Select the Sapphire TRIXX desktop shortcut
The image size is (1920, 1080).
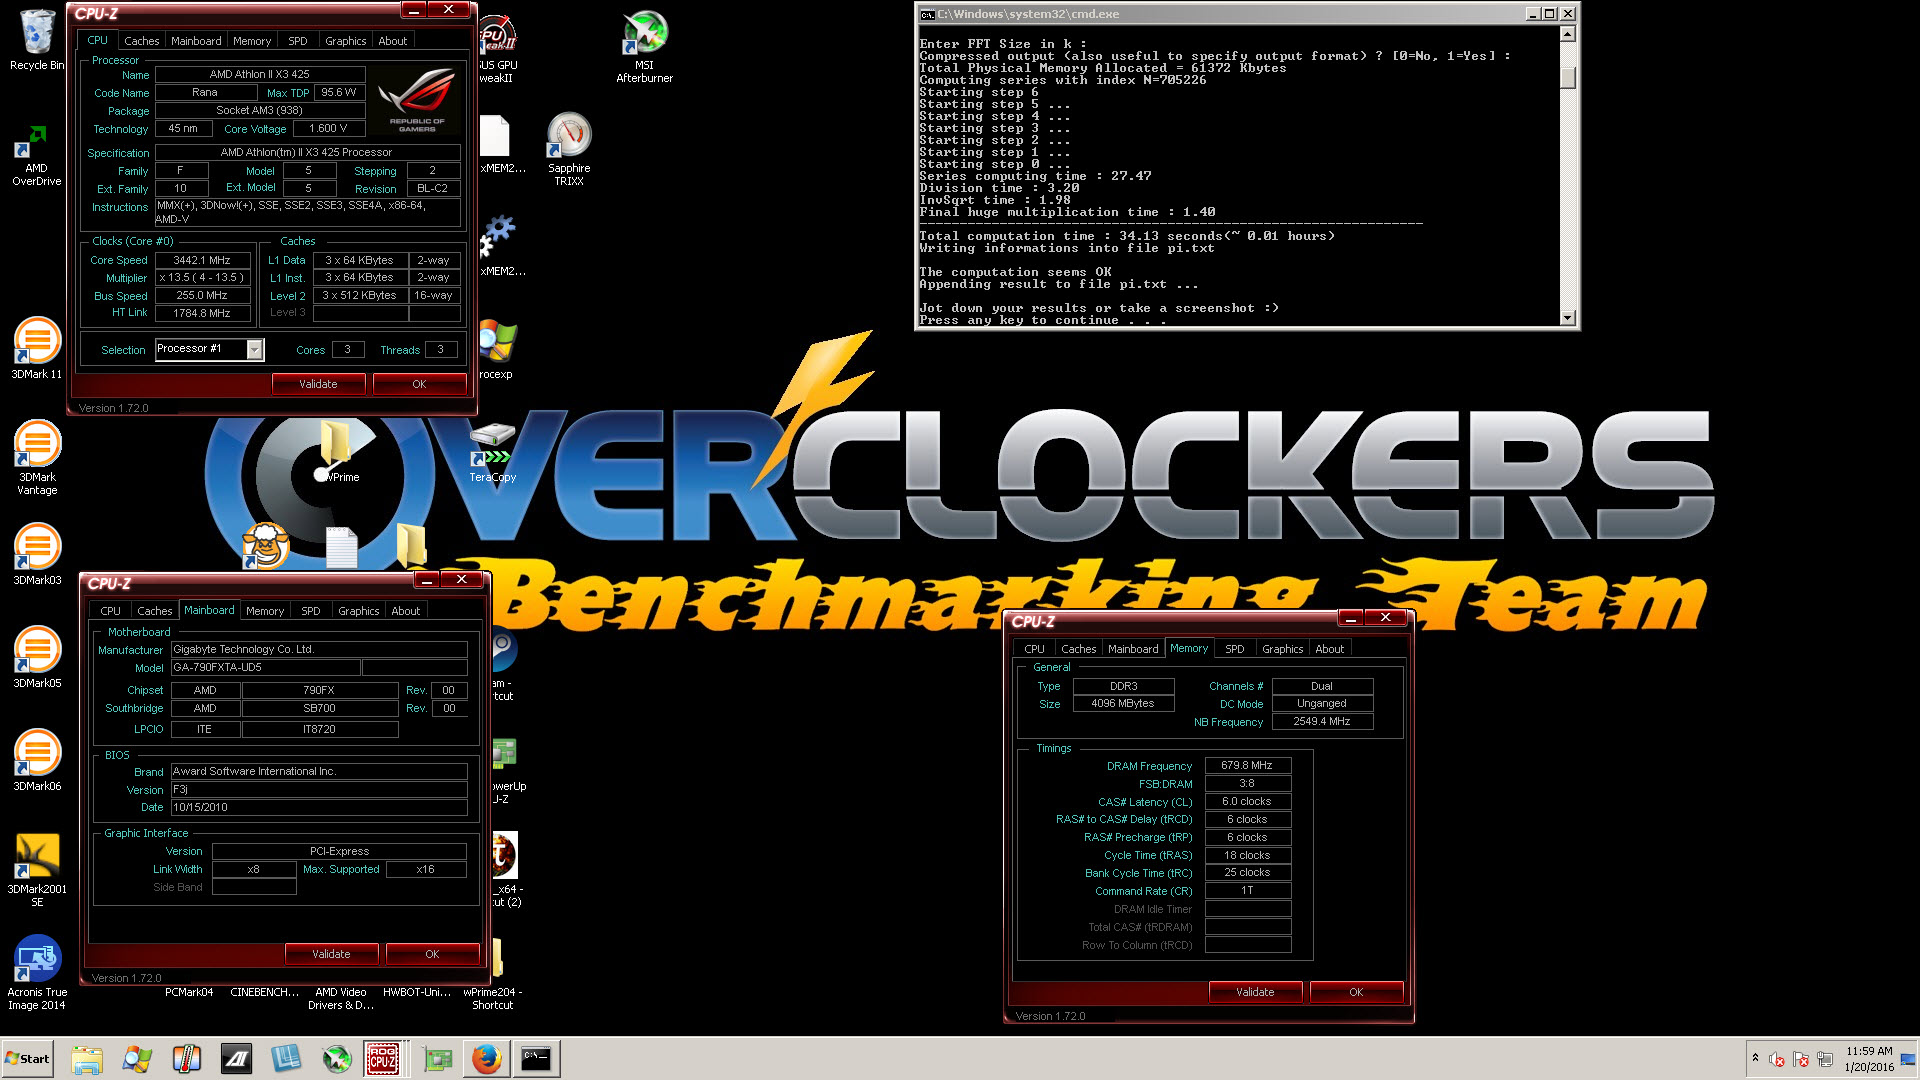click(569, 149)
